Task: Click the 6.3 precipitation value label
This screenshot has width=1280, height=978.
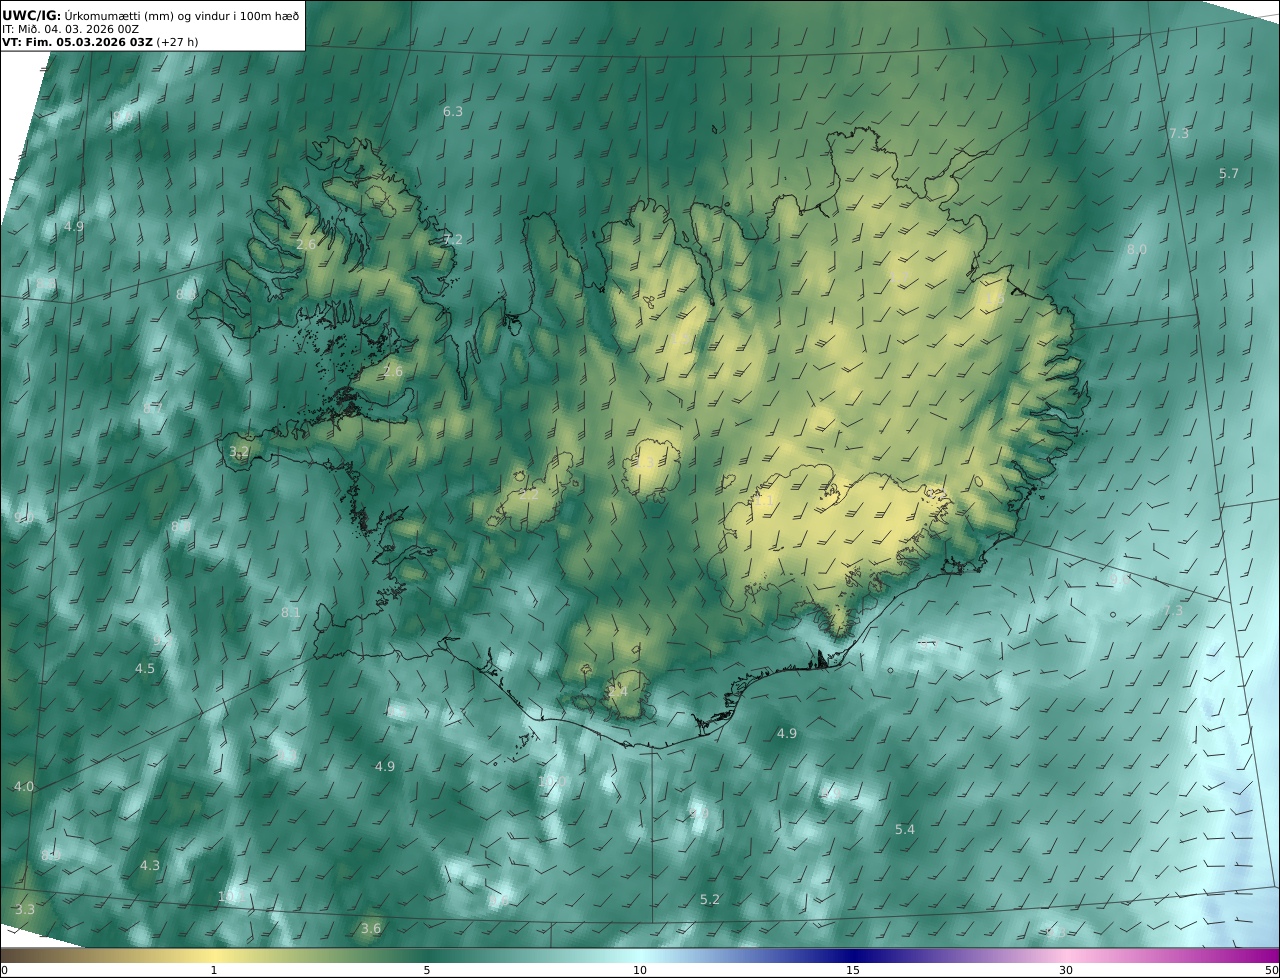Action: point(453,111)
